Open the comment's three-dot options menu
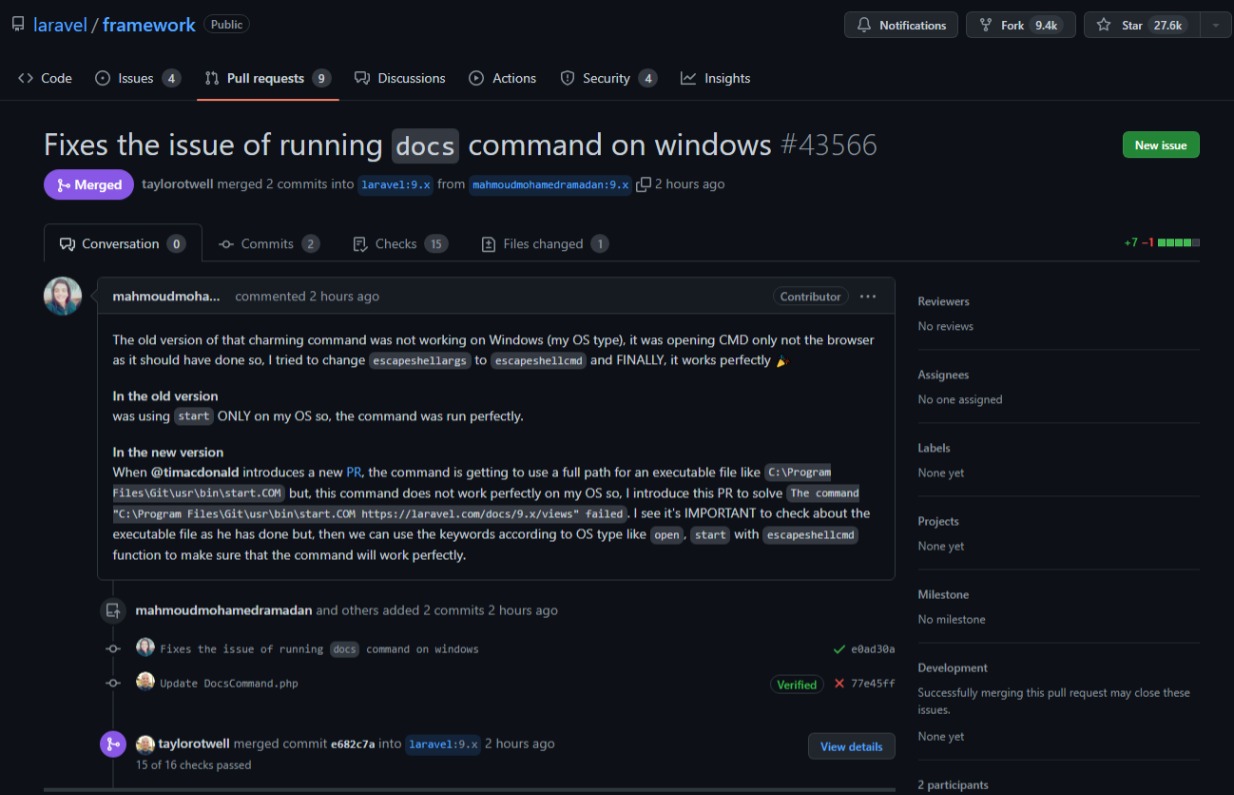The height and width of the screenshot is (795, 1234). [x=868, y=296]
